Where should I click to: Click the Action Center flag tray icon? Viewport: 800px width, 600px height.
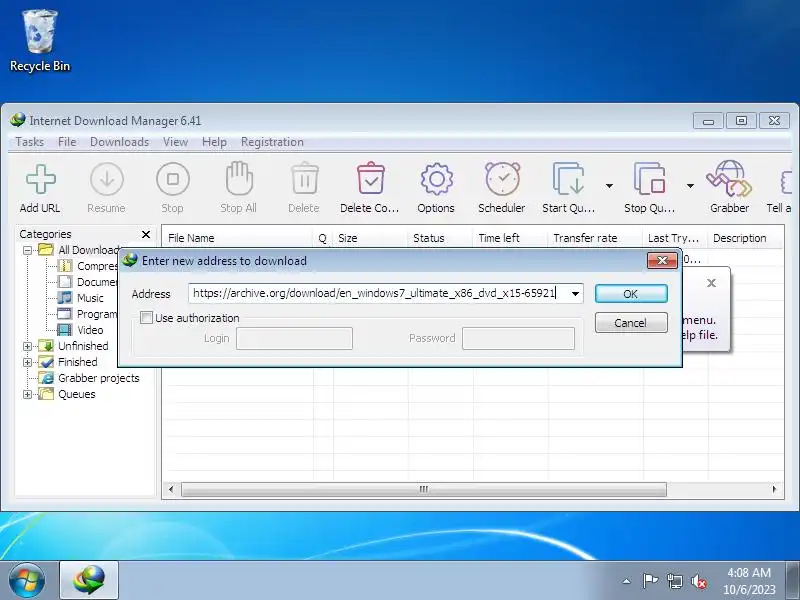click(x=649, y=581)
